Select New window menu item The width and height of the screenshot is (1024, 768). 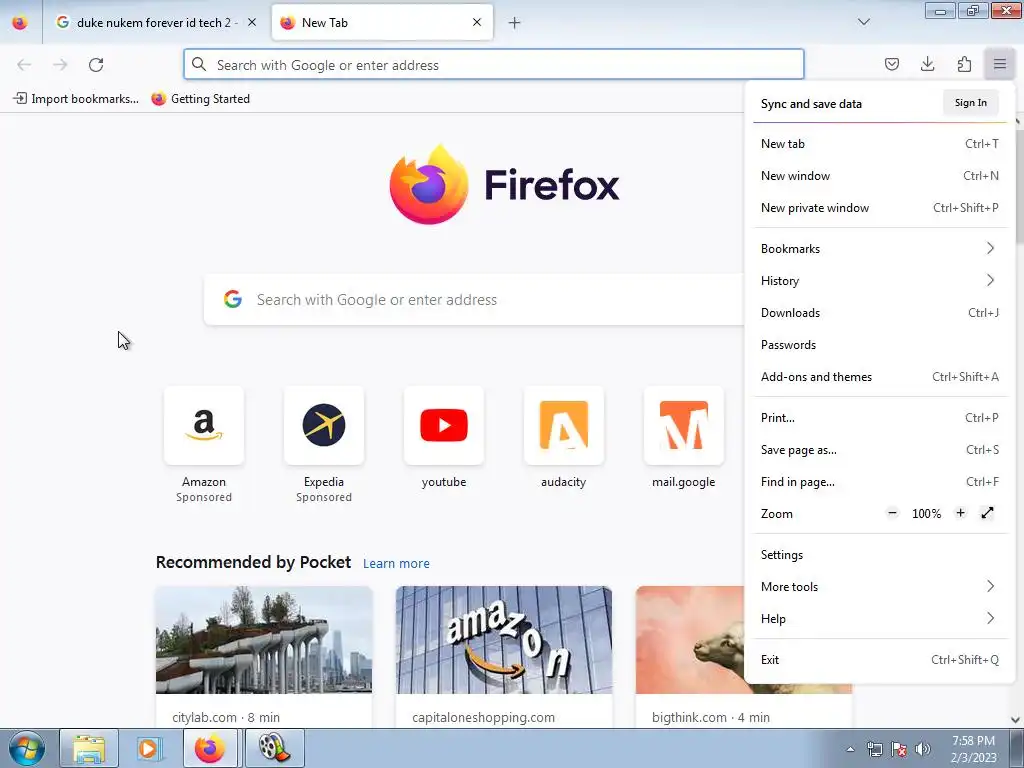(880, 176)
